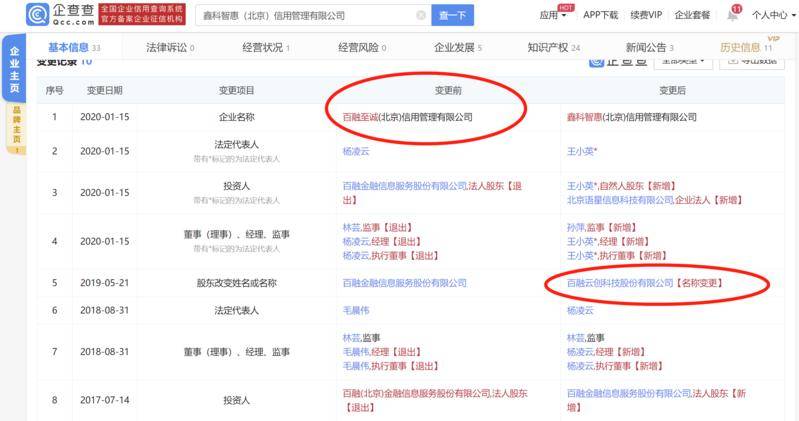Image resolution: width=799 pixels, height=421 pixels.
Task: Open the 企业套餐 link
Action: (692, 15)
